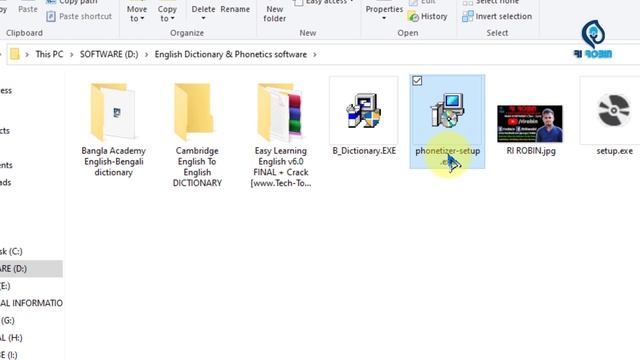The width and height of the screenshot is (640, 360).
Task: Select drive (C:) in navigation pane
Action: pos(31,251)
